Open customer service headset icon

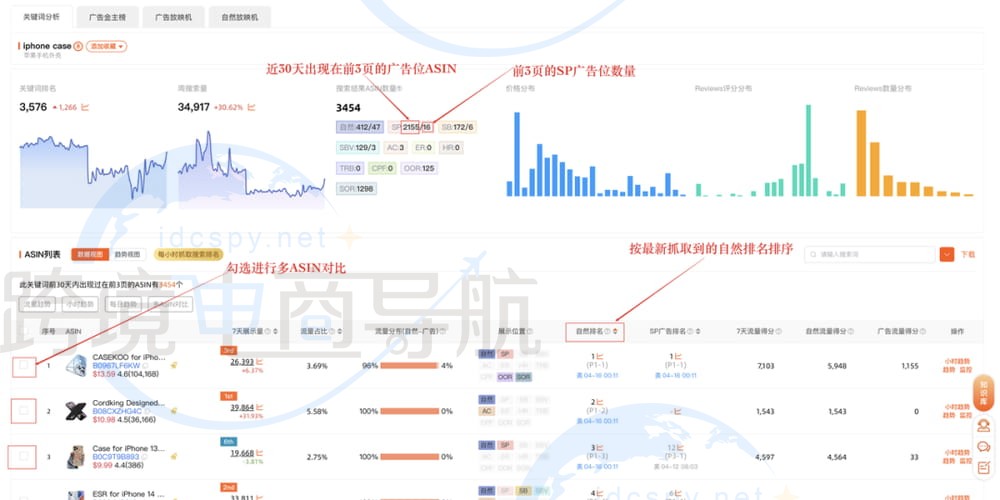983,425
